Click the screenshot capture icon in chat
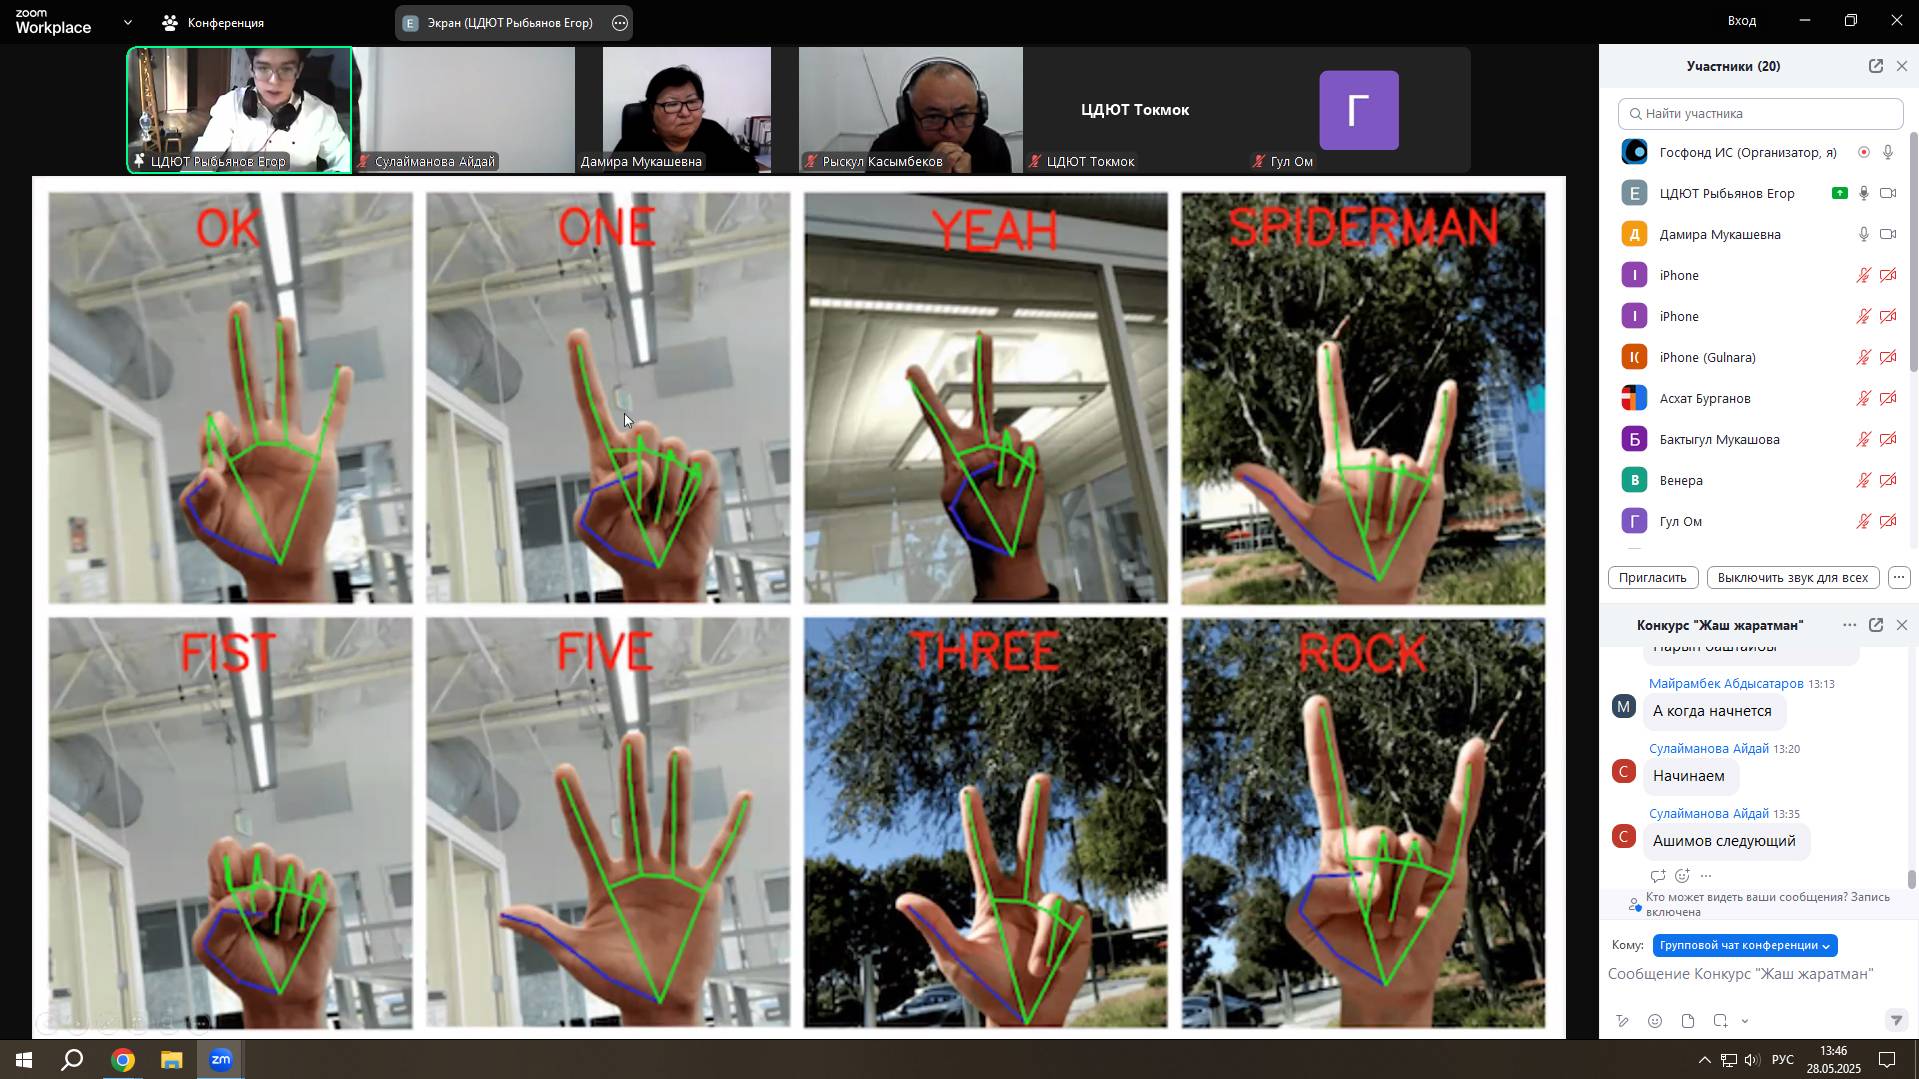 click(1720, 1021)
